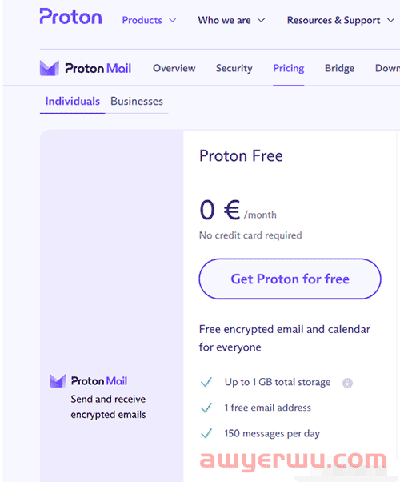This screenshot has width=400, height=482.
Task: Click the Proton Mail envelope logo icon
Action: pyautogui.click(x=49, y=68)
